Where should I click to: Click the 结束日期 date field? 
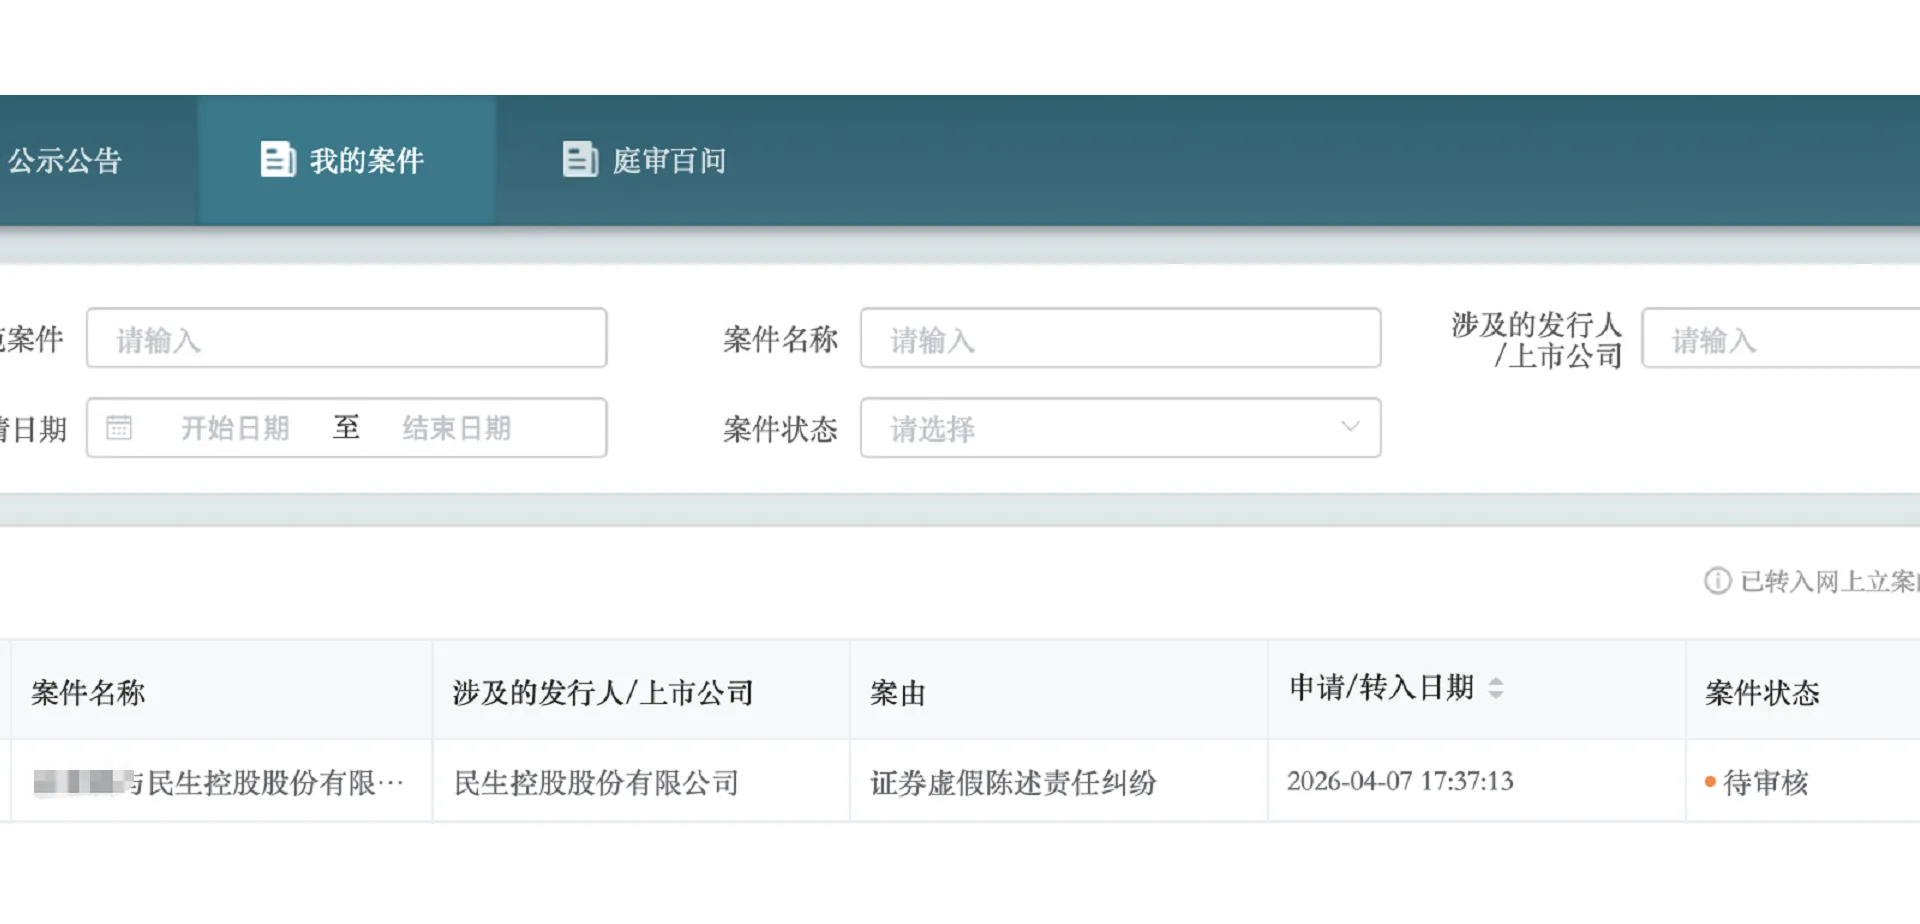coord(457,428)
